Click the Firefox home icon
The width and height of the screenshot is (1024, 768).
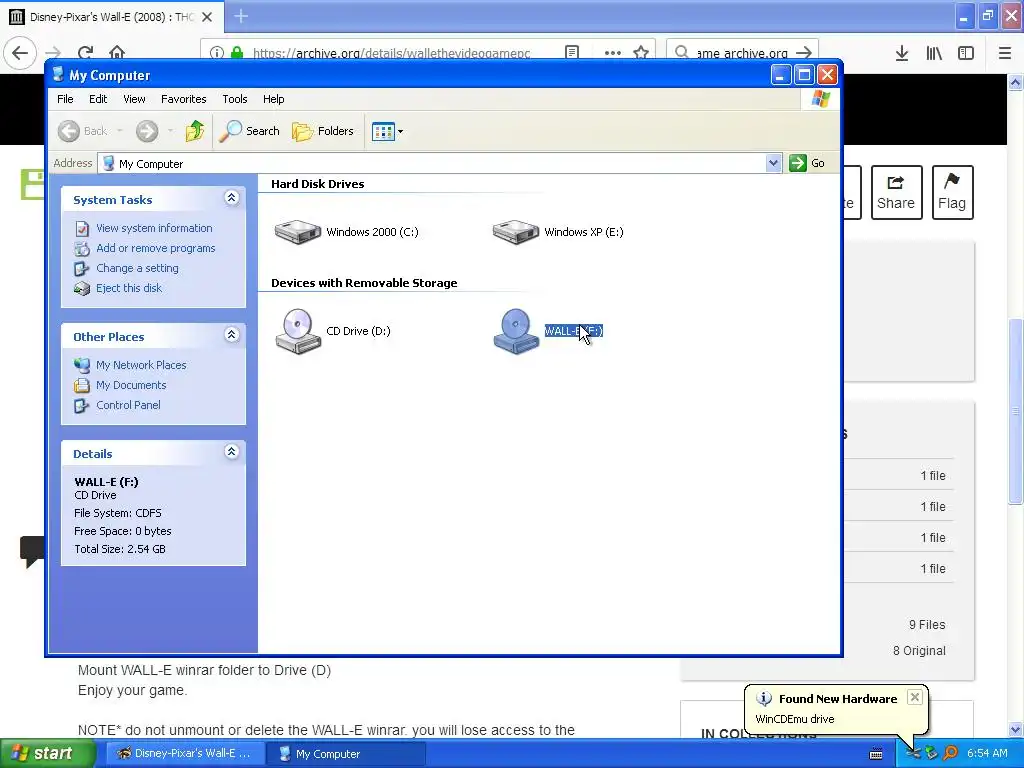pos(117,52)
